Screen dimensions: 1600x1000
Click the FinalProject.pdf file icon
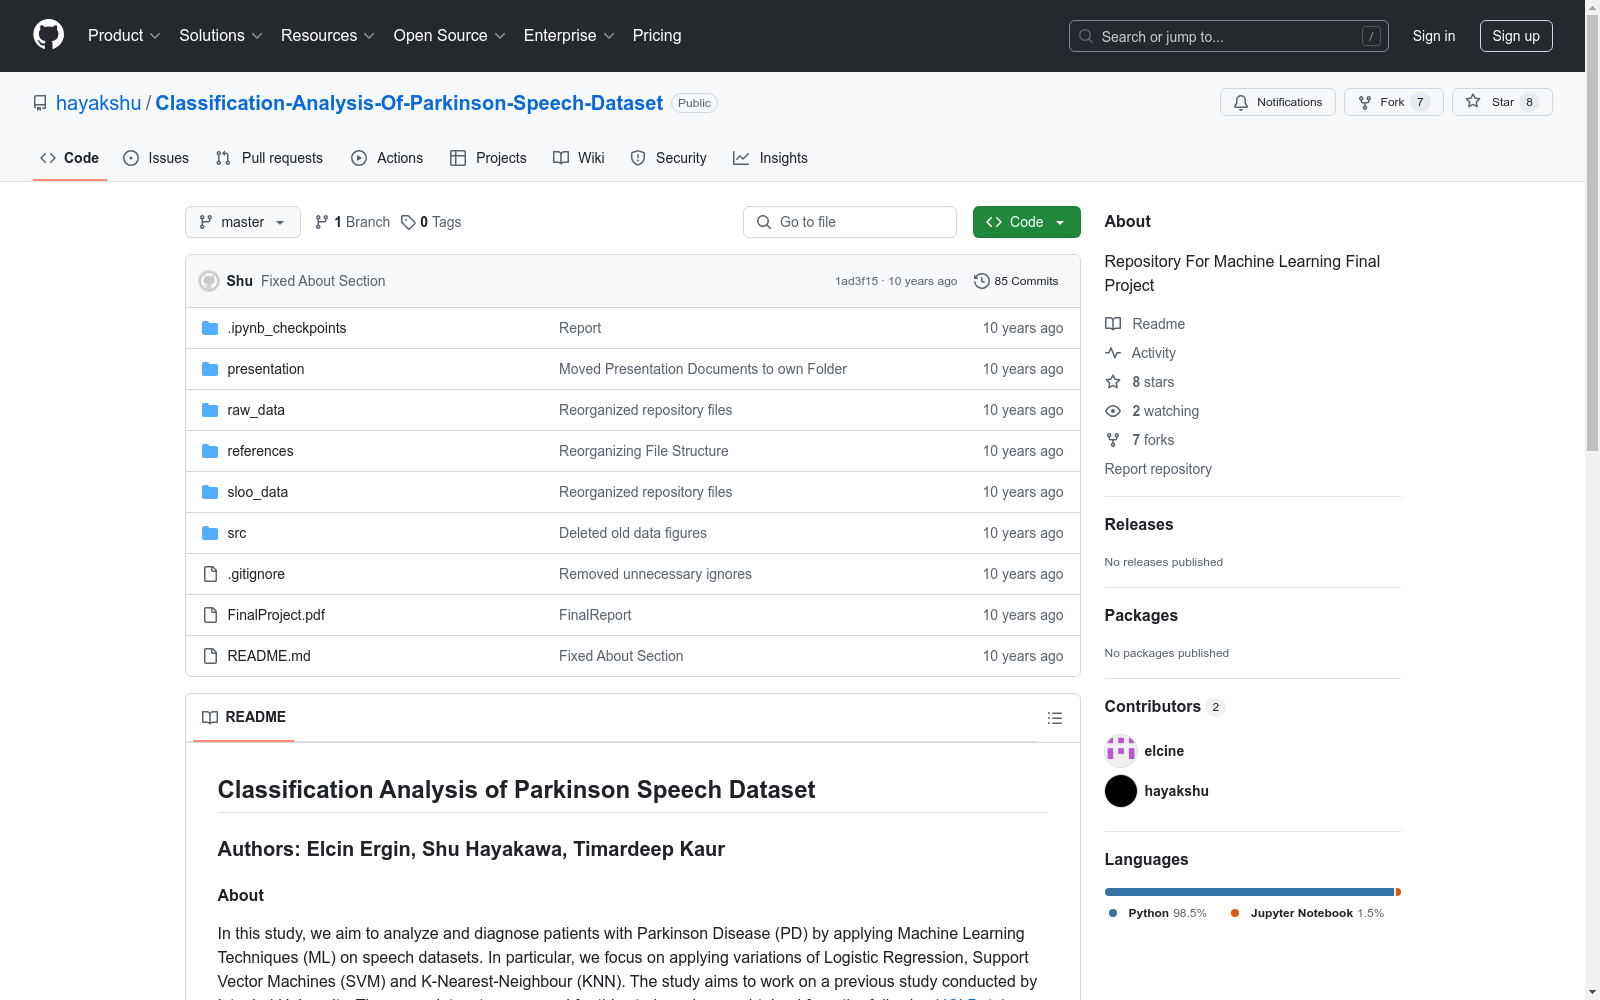[210, 615]
